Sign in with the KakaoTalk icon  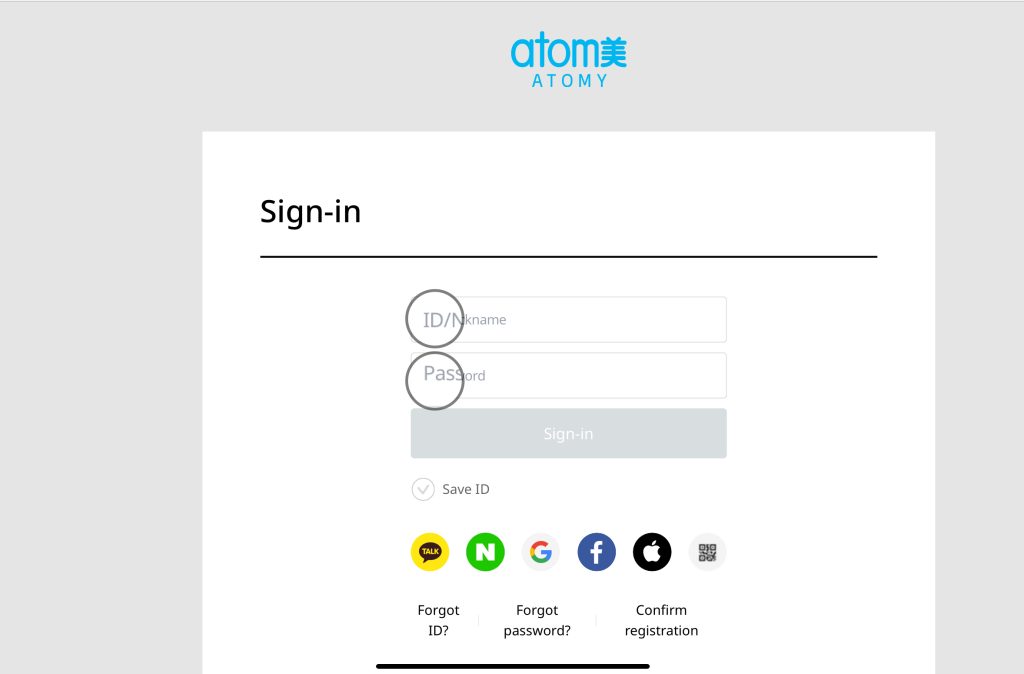tap(430, 552)
